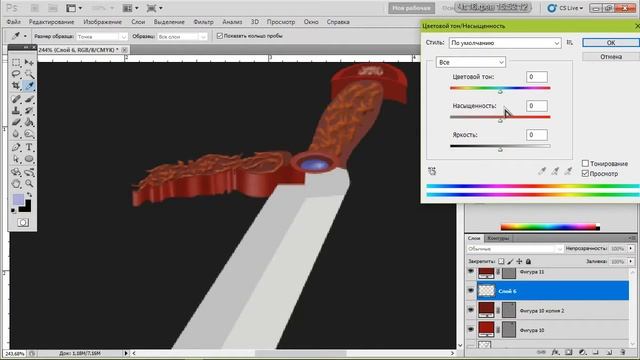Select the 3D Camera Rotate tool
The width and height of the screenshot is (640, 360).
tap(29, 172)
